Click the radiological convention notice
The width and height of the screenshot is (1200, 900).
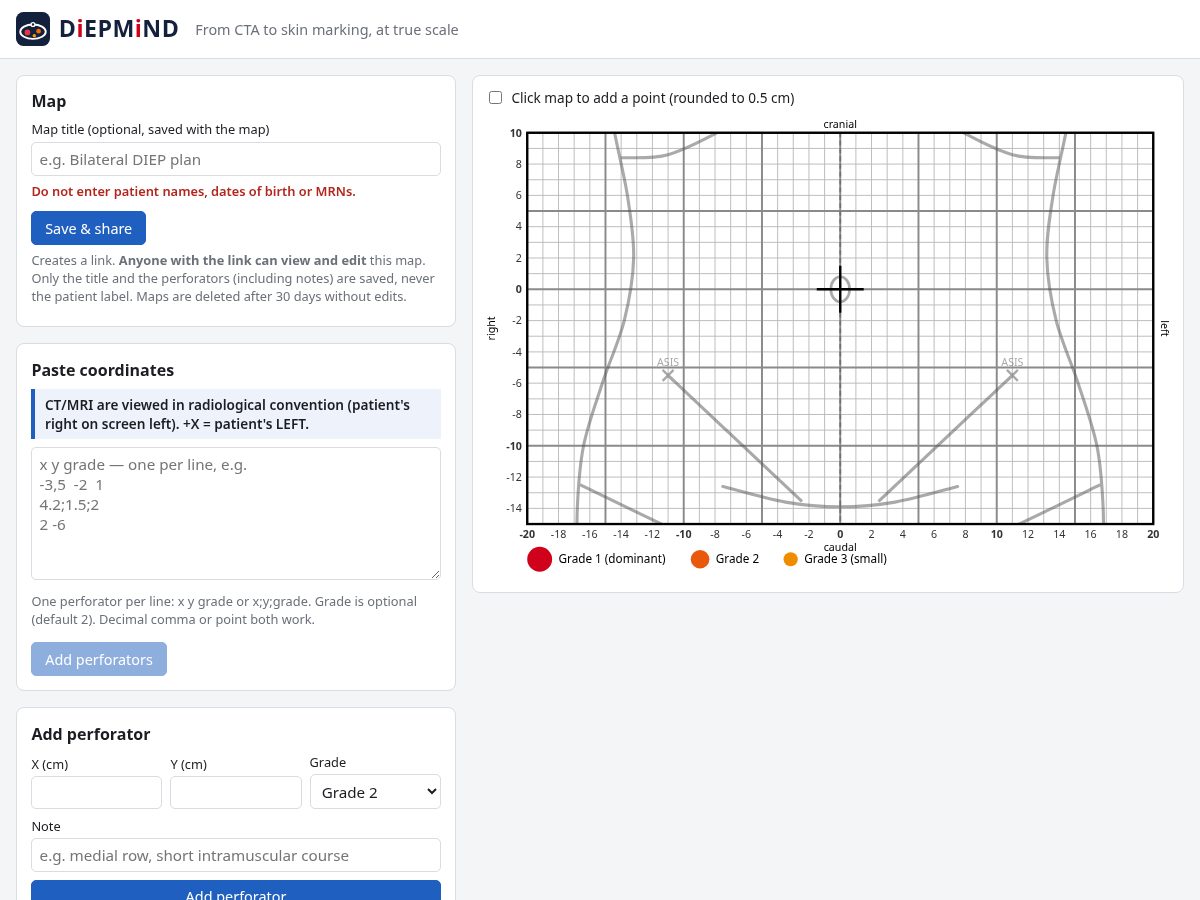click(x=236, y=414)
